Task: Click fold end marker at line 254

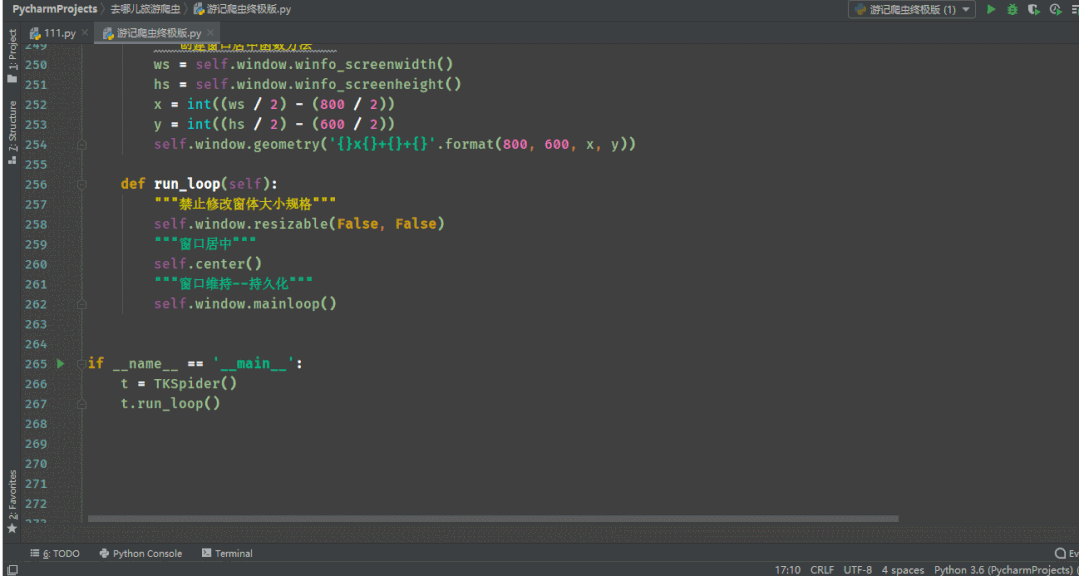Action: pyautogui.click(x=82, y=145)
